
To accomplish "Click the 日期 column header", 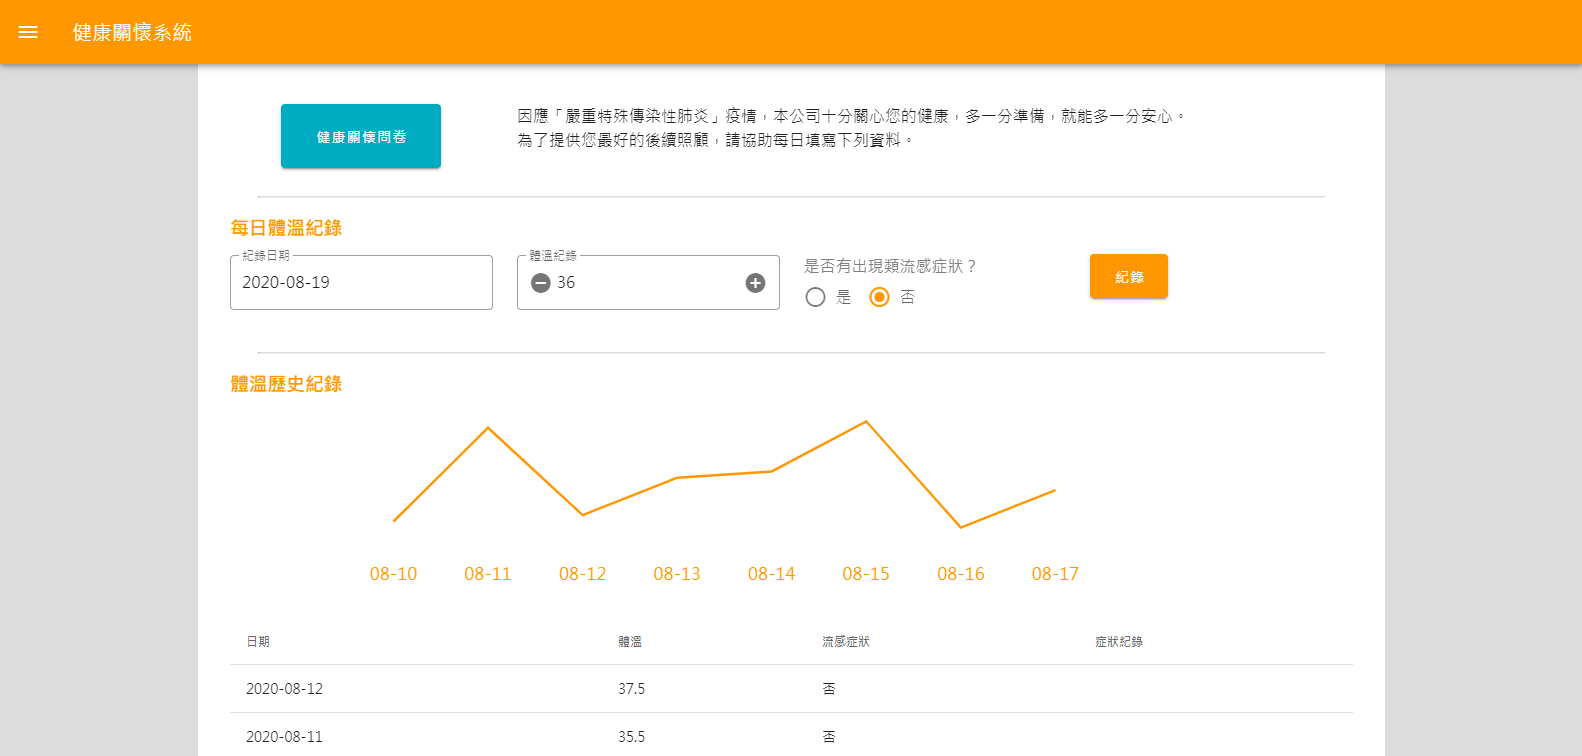I will click(258, 642).
